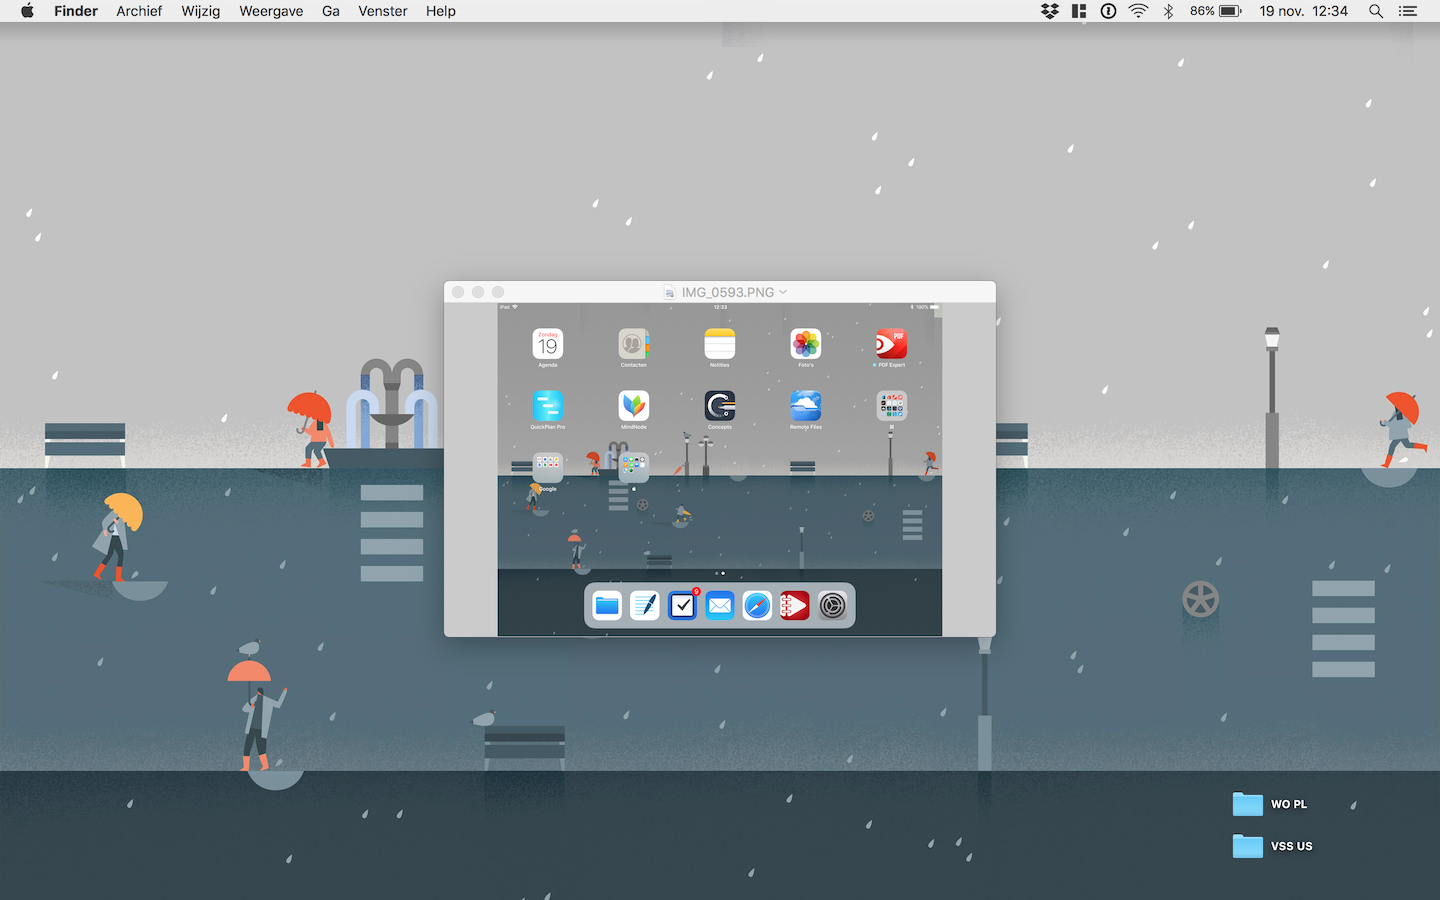Screen dimensions: 1440x900
Task: Click the 1Password menu bar icon
Action: point(1108,11)
